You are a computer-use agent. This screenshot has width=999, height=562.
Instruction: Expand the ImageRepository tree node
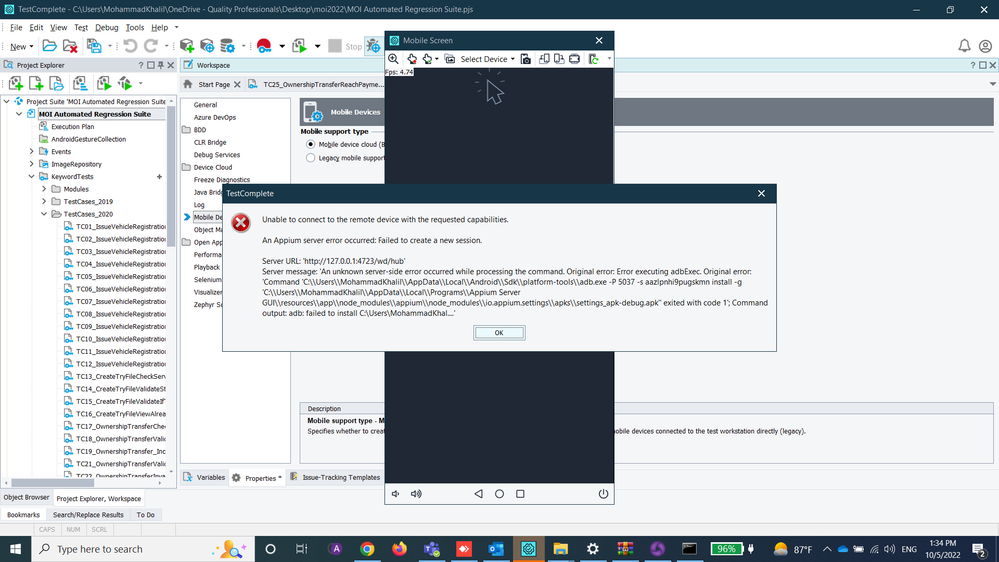coord(32,164)
